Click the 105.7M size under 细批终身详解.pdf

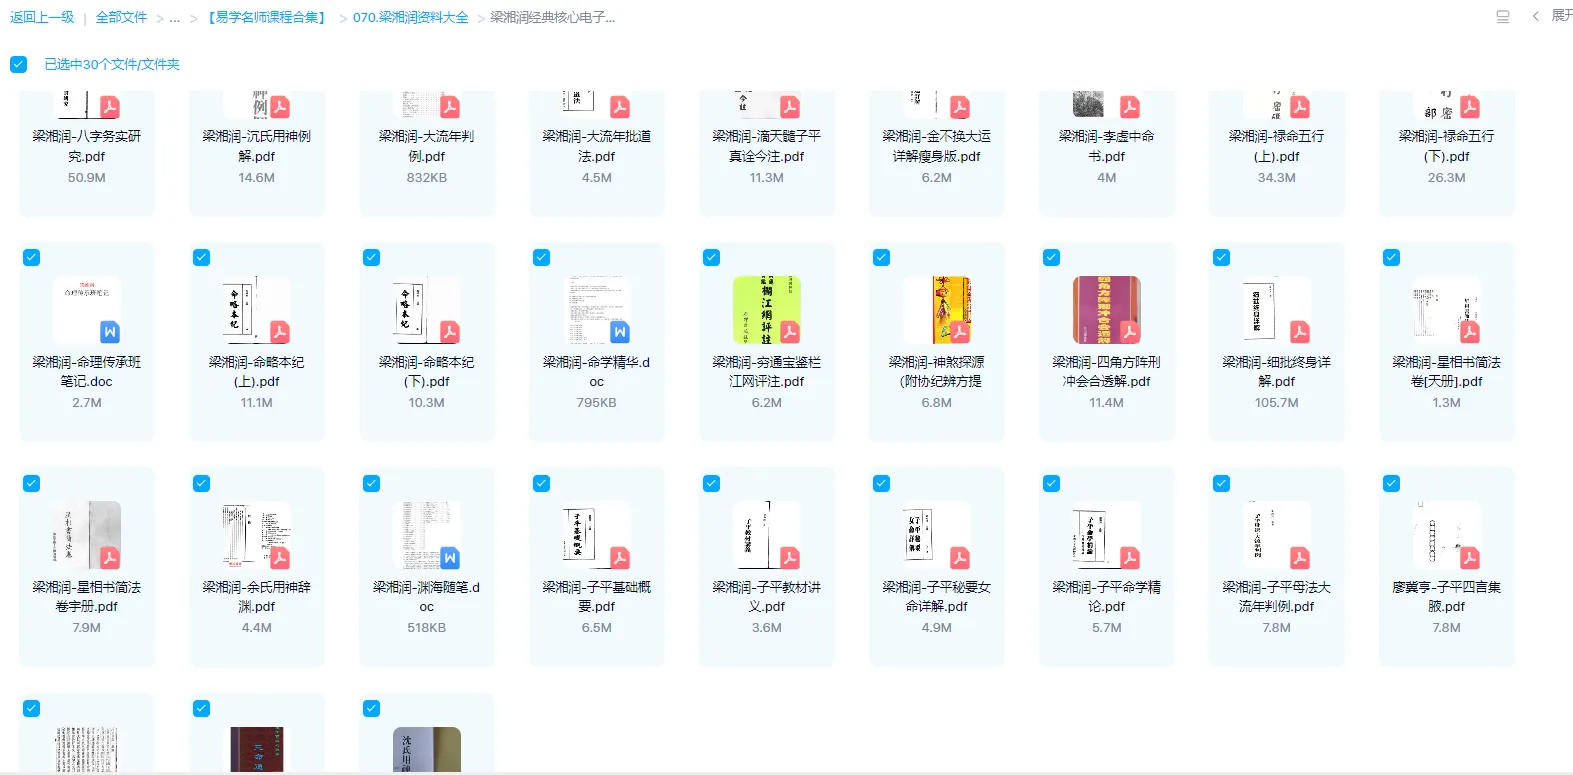click(1277, 403)
